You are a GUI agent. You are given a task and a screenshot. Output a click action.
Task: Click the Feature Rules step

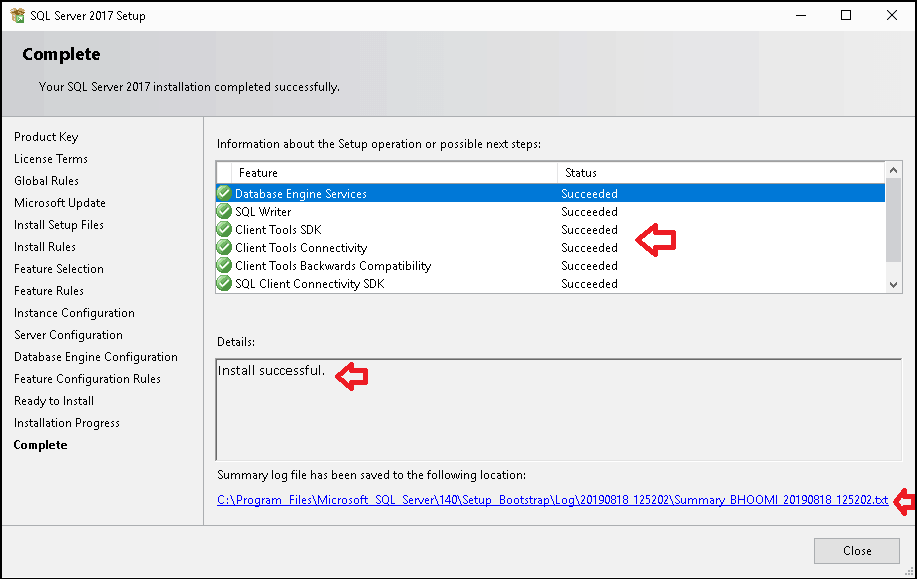point(49,291)
